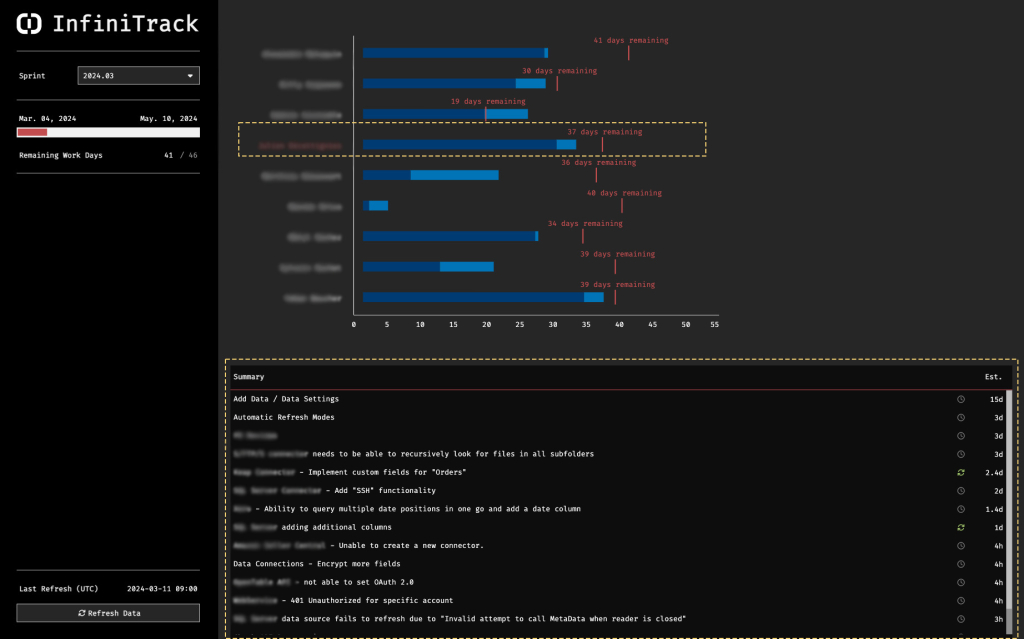
Task: Select the 'Add SSH functionality' task
Action: (x=618, y=491)
